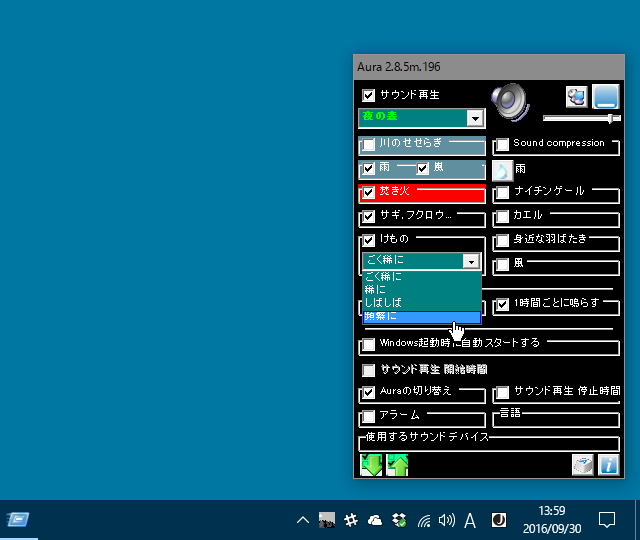
Task: Click the green up arrow button
Action: [397, 465]
